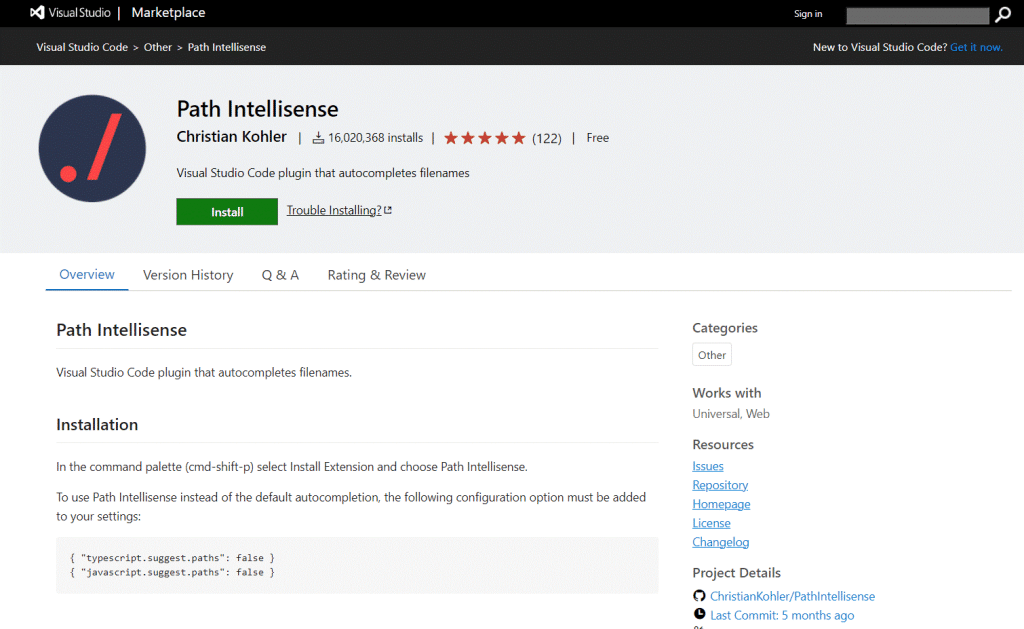Switch to the Version History tab
This screenshot has height=629, width=1024.
pos(188,275)
